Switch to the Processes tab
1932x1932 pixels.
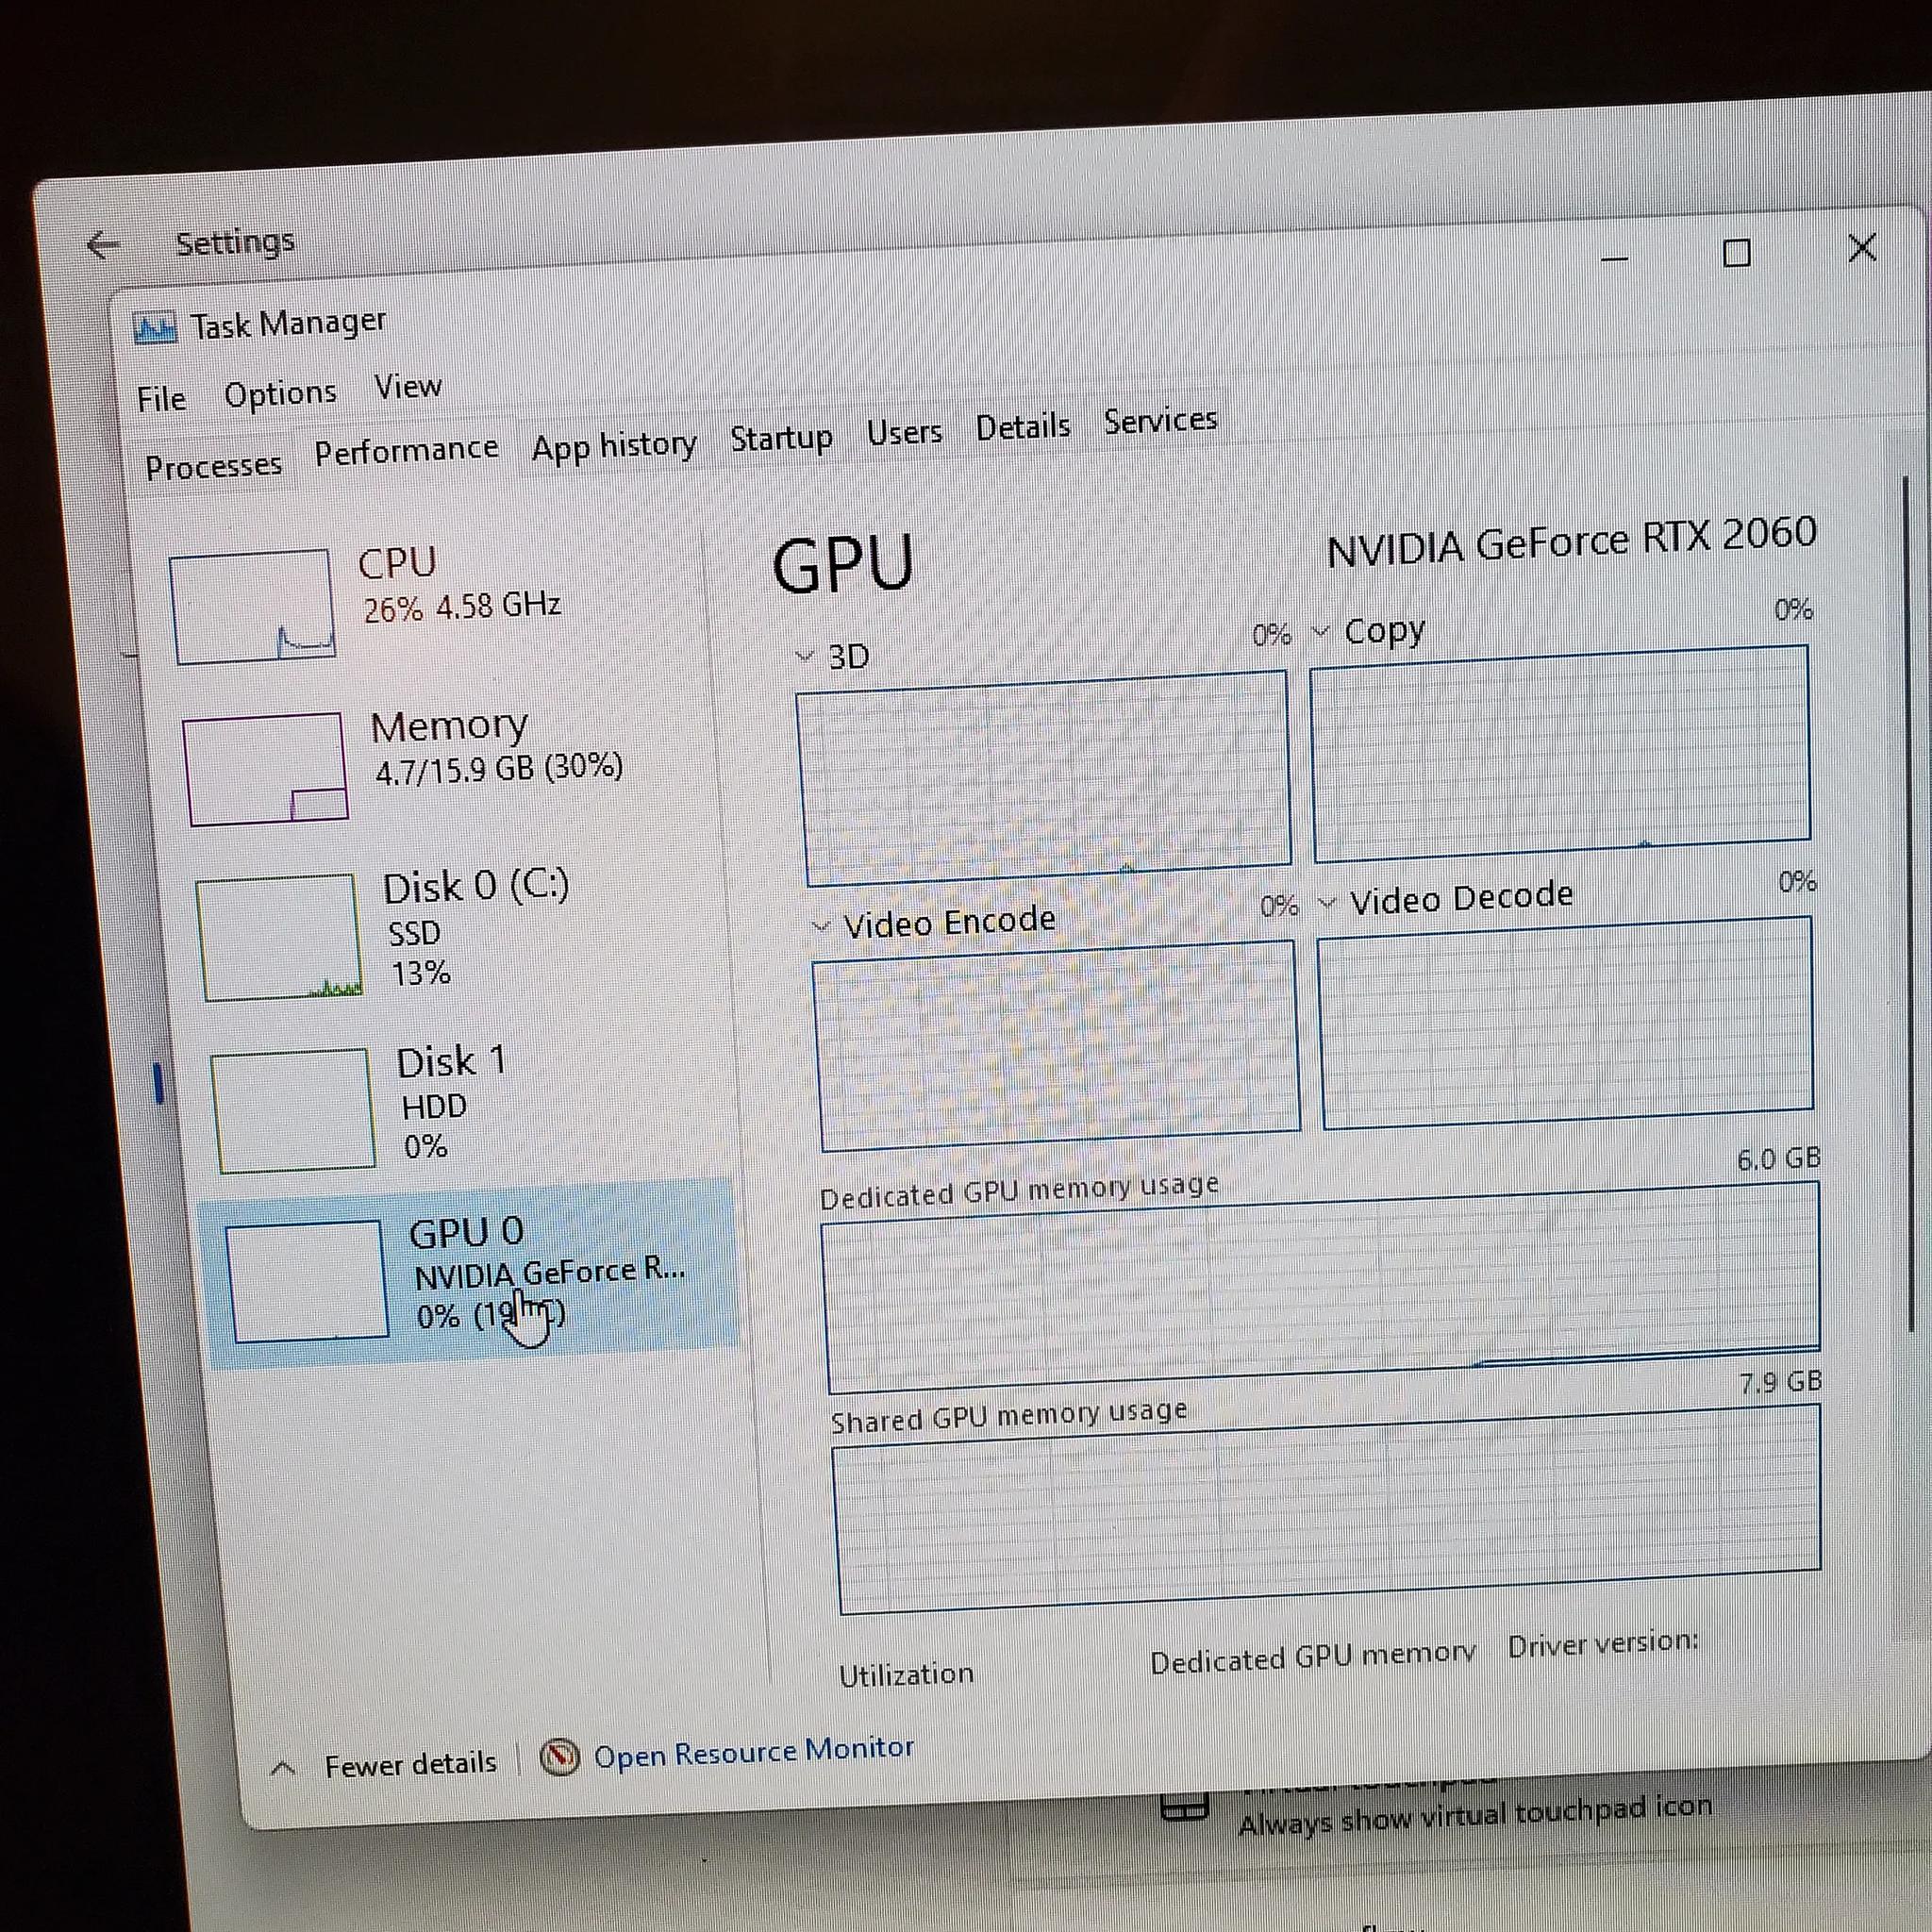[x=213, y=466]
